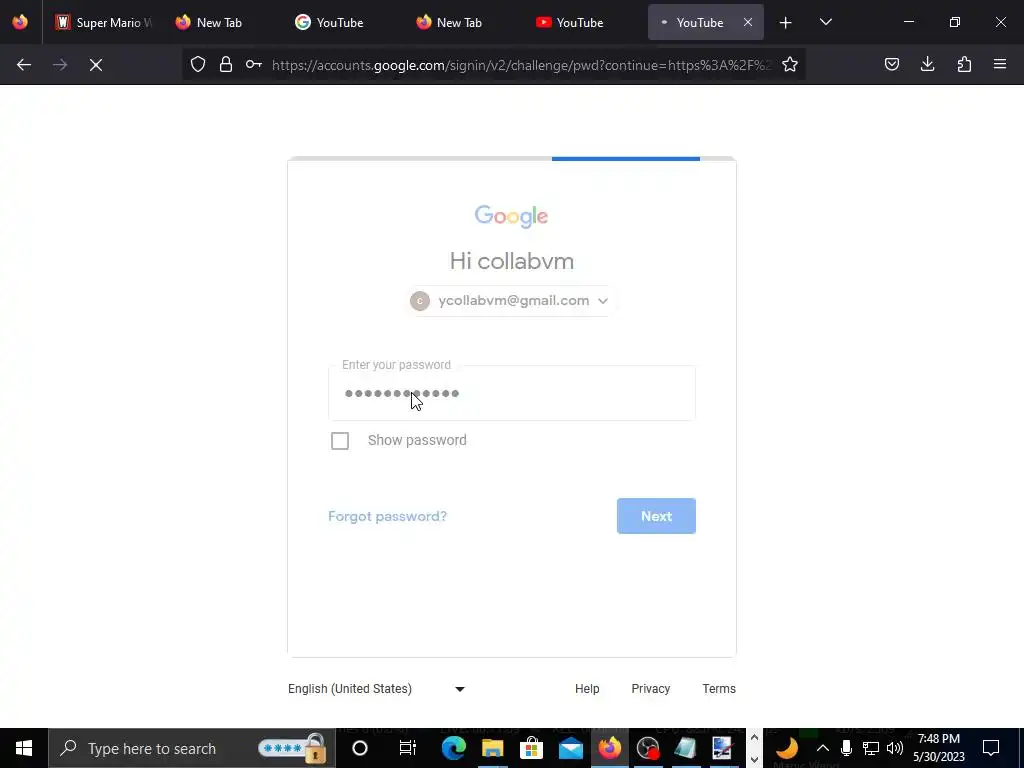Open the microphone tray icon
The height and width of the screenshot is (768, 1024).
point(846,748)
